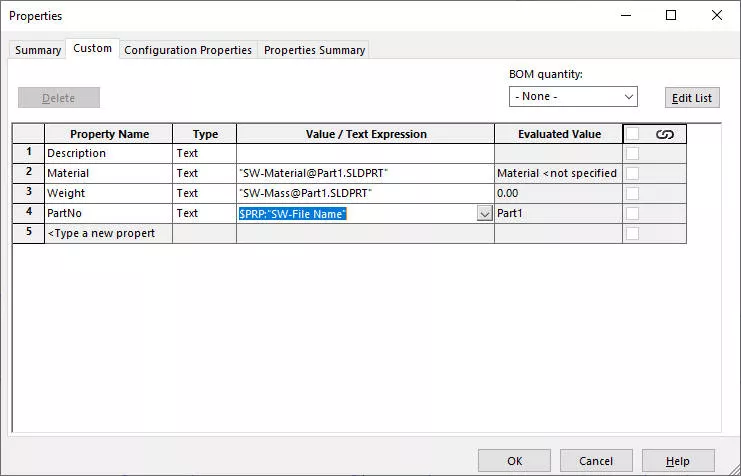The width and height of the screenshot is (741, 476).
Task: Click the Cancel button
Action: [x=596, y=461]
